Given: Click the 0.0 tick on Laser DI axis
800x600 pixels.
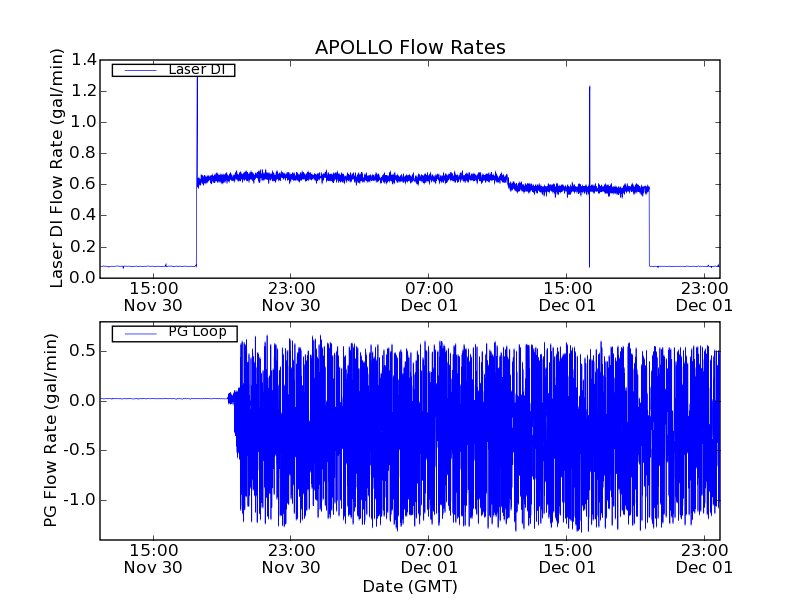Looking at the screenshot, I should pos(83,278).
